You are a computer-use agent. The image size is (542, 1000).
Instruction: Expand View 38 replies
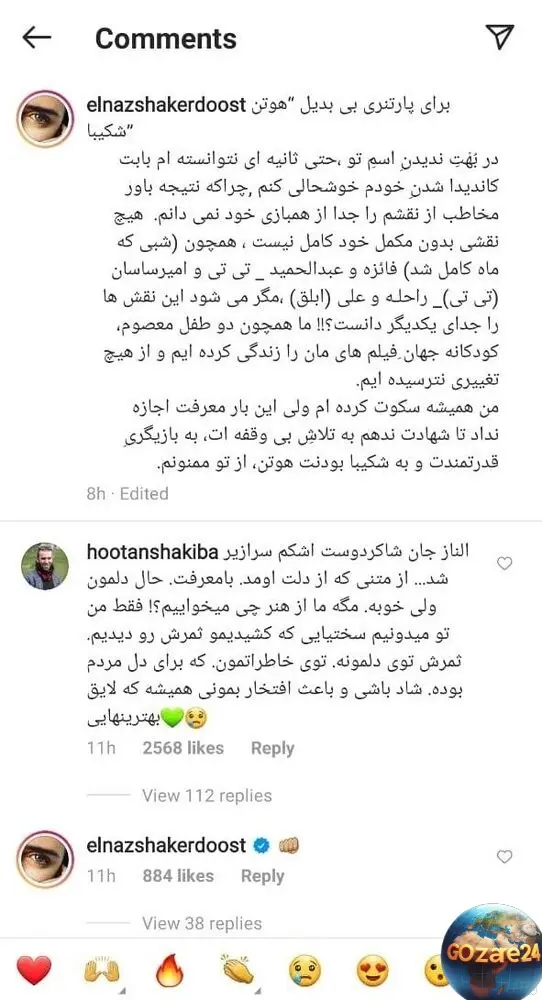point(201,923)
